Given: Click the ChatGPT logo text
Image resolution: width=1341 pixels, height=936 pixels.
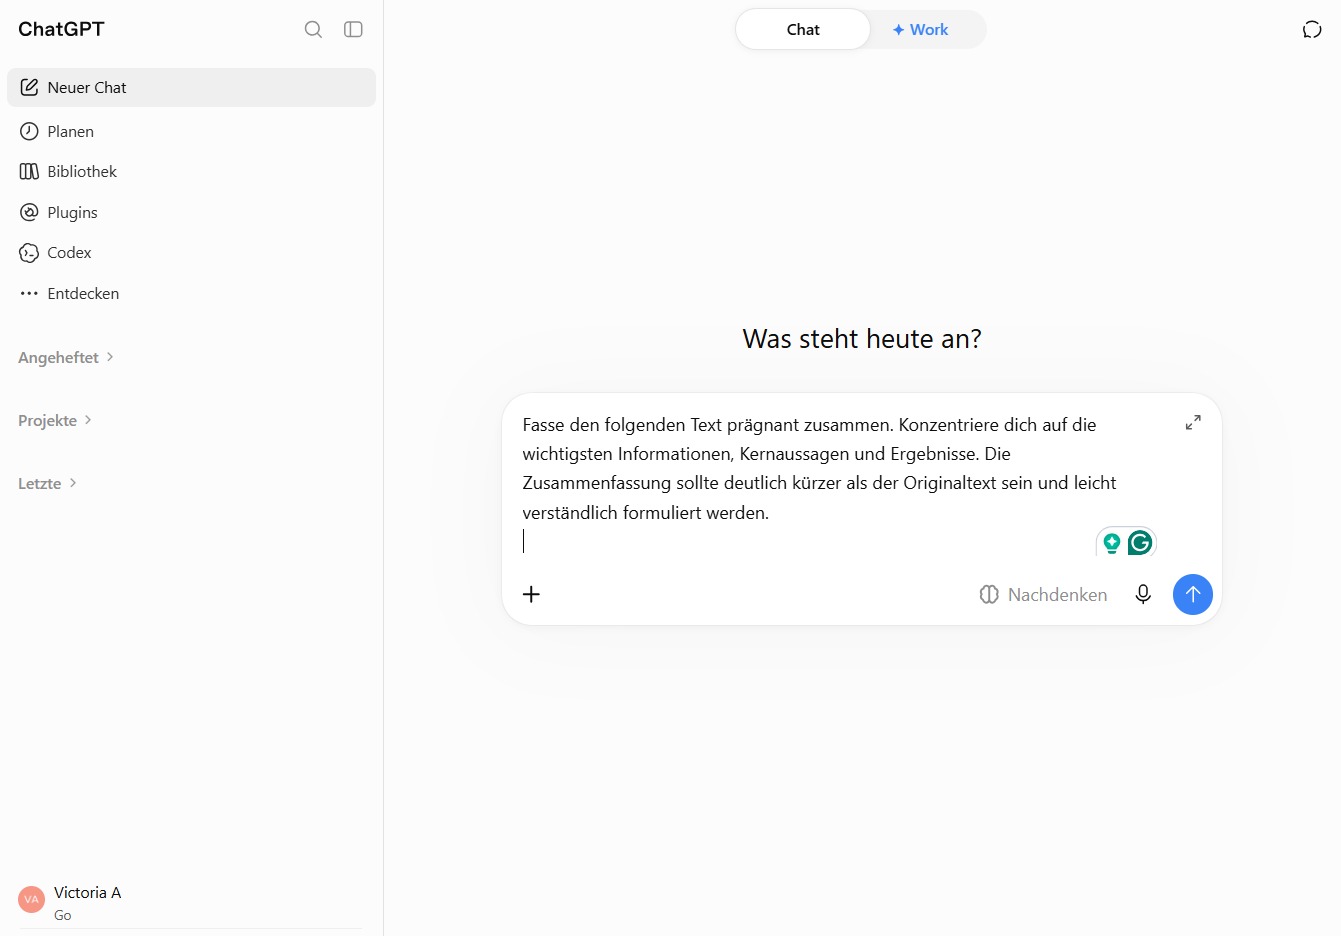Looking at the screenshot, I should click(61, 29).
